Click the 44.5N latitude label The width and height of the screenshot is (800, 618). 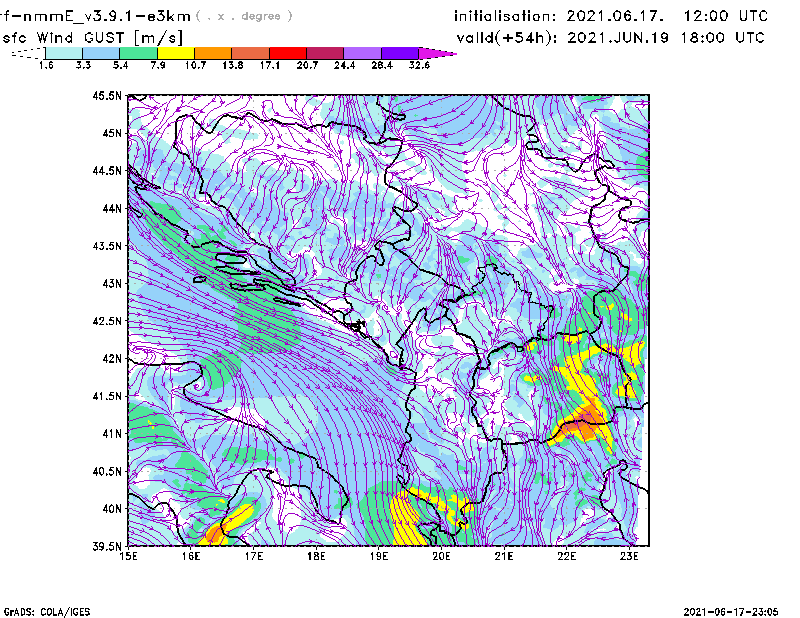(x=107, y=170)
